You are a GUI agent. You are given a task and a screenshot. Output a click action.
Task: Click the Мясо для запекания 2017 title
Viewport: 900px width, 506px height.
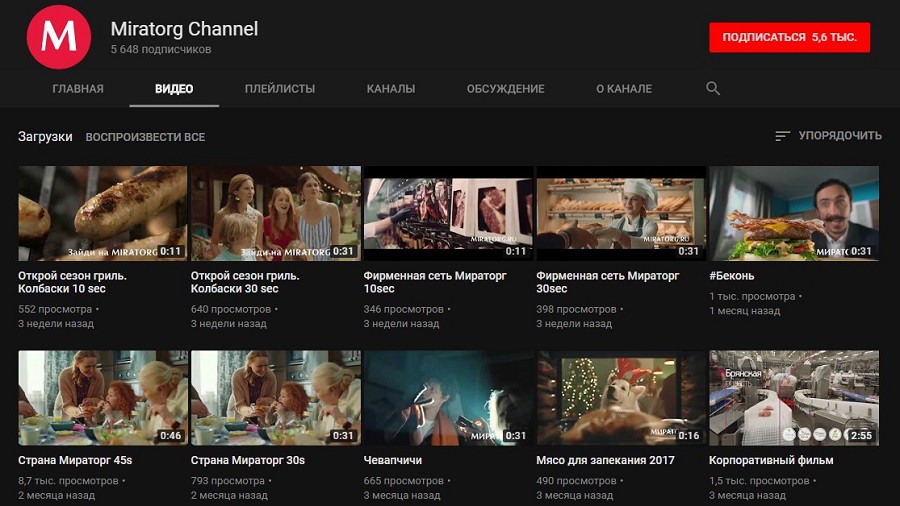point(605,460)
